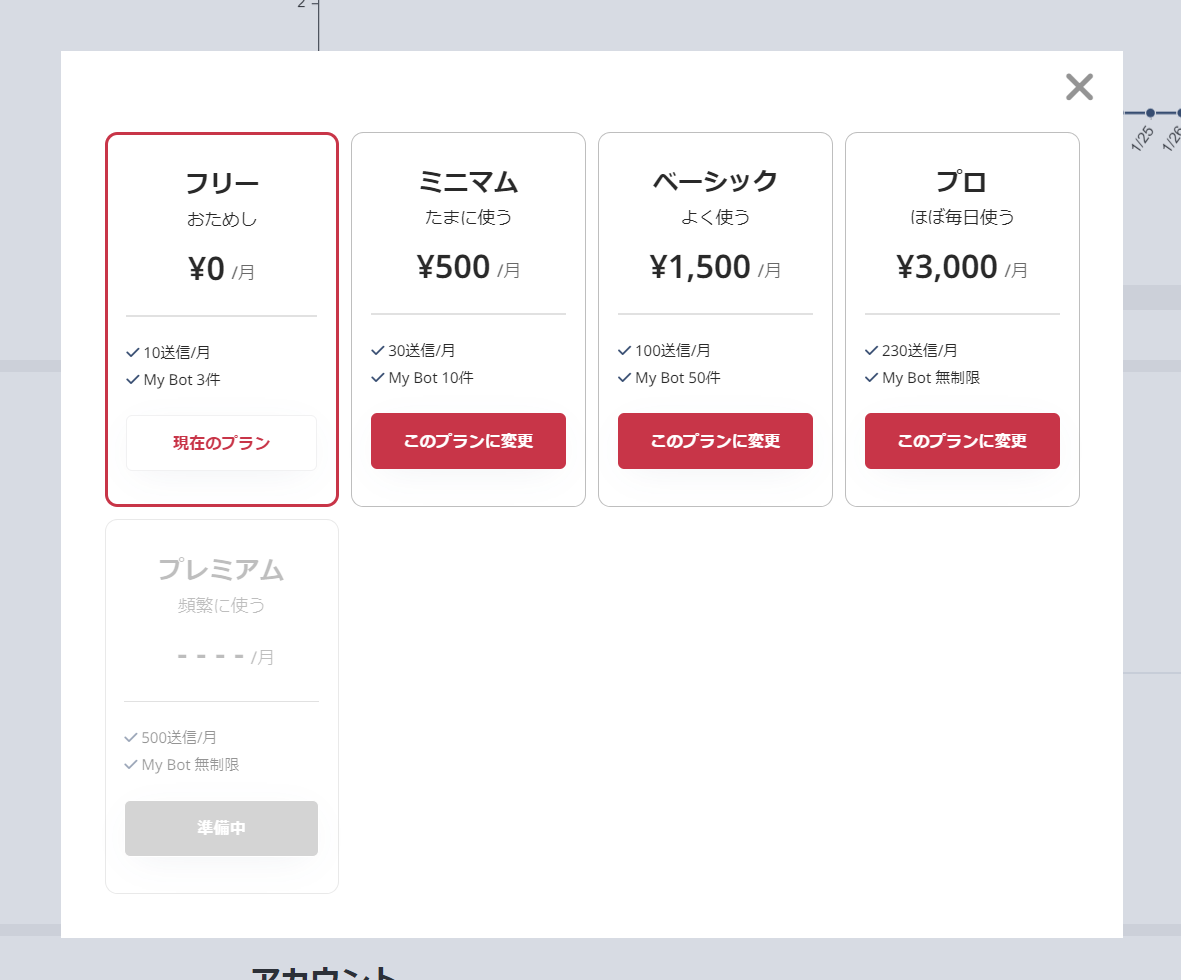
Task: Click the disabled 準備中 button
Action: click(x=221, y=828)
